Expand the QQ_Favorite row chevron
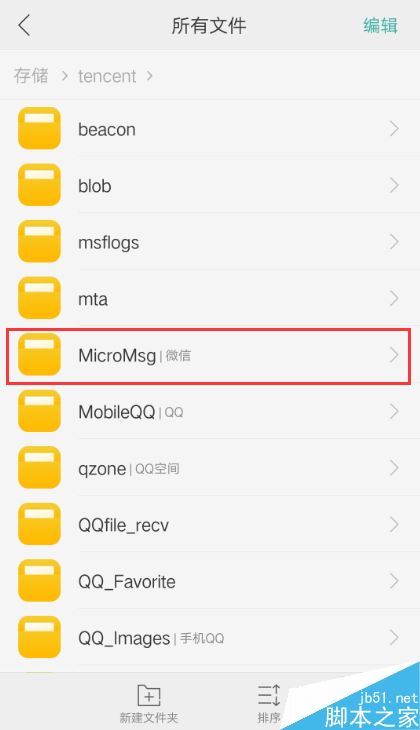 (x=394, y=581)
